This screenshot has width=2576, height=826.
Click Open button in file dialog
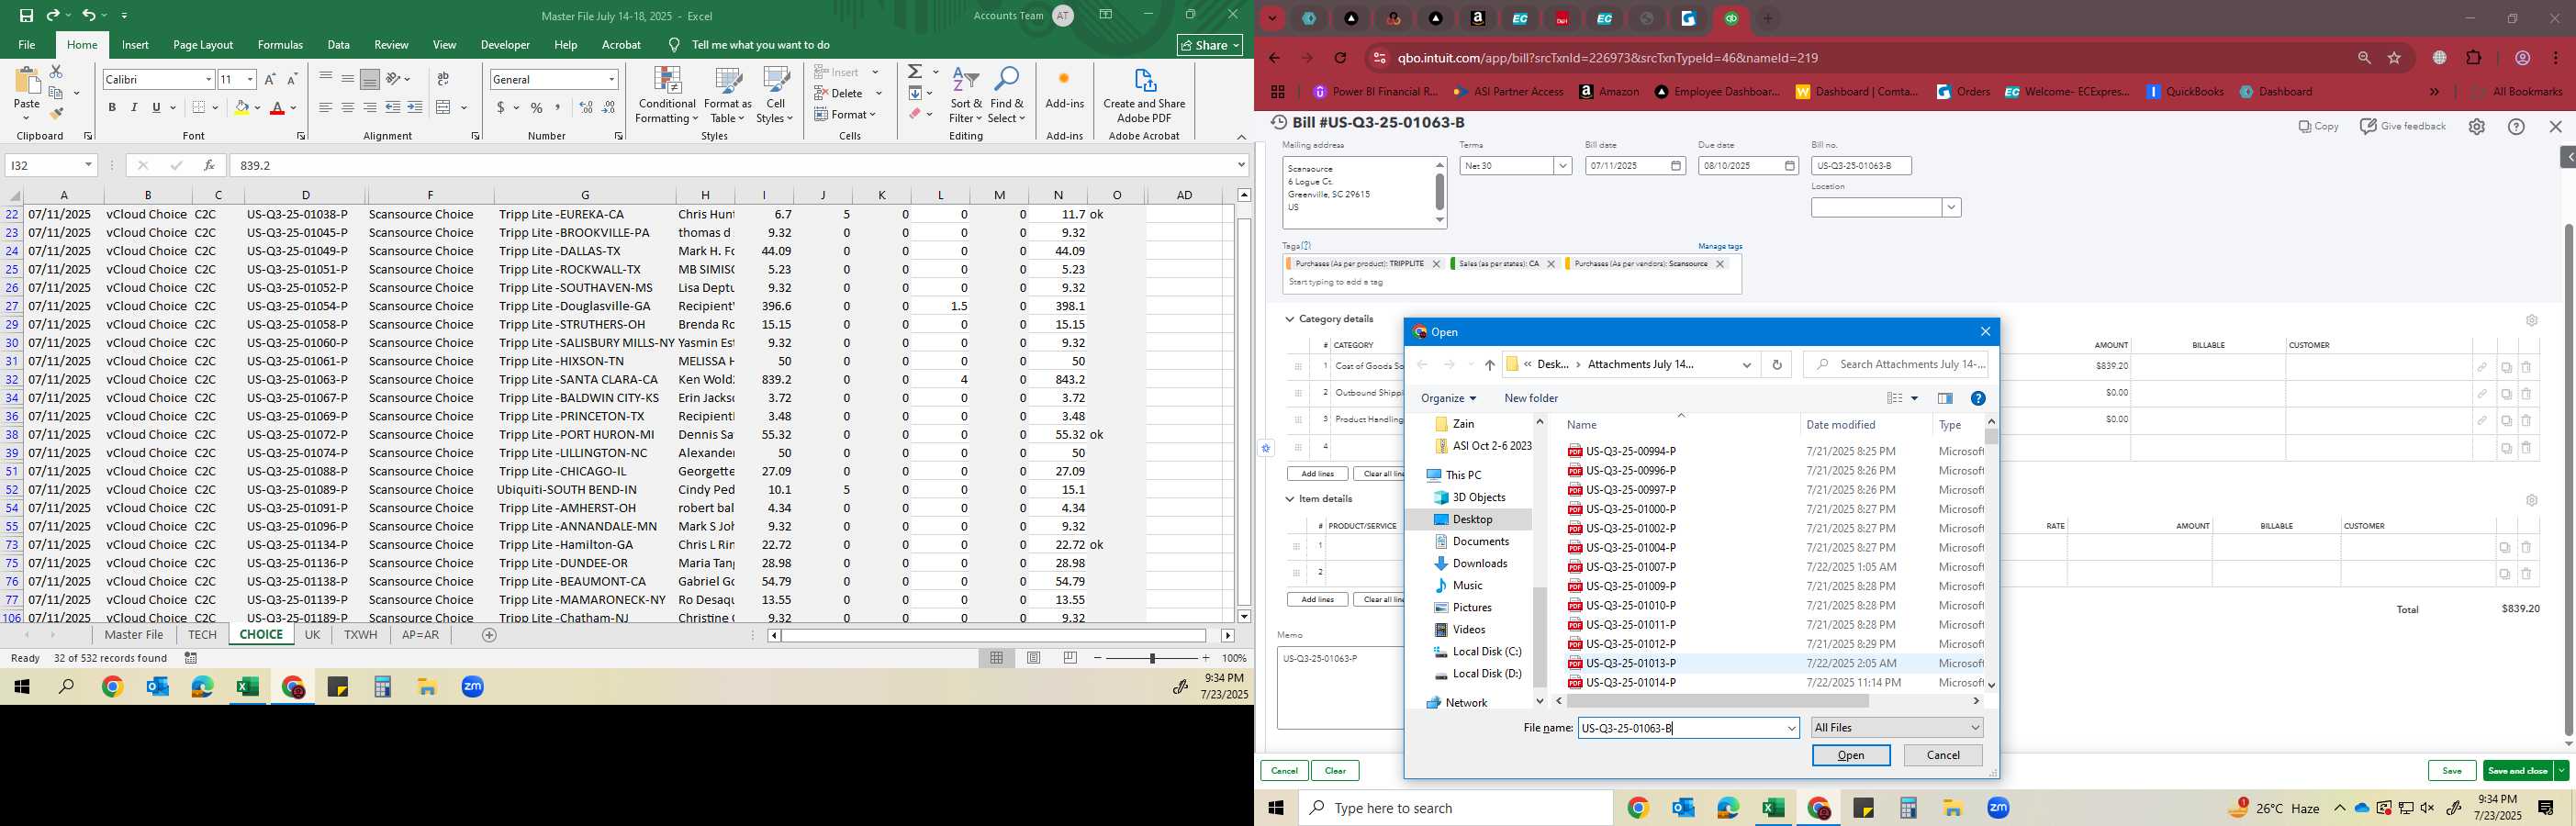pyautogui.click(x=1851, y=756)
